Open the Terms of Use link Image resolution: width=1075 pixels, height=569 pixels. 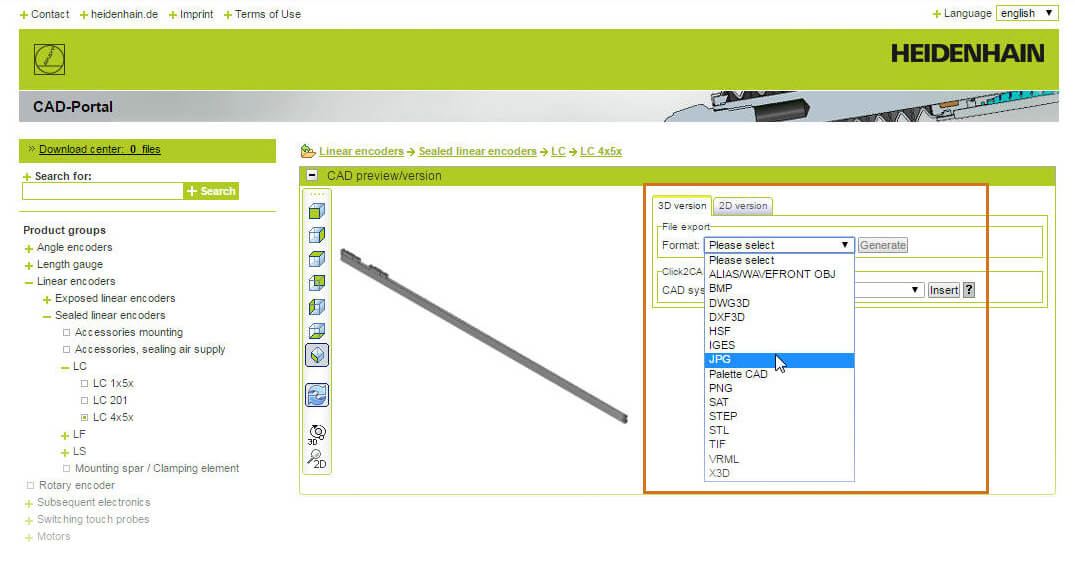click(267, 14)
